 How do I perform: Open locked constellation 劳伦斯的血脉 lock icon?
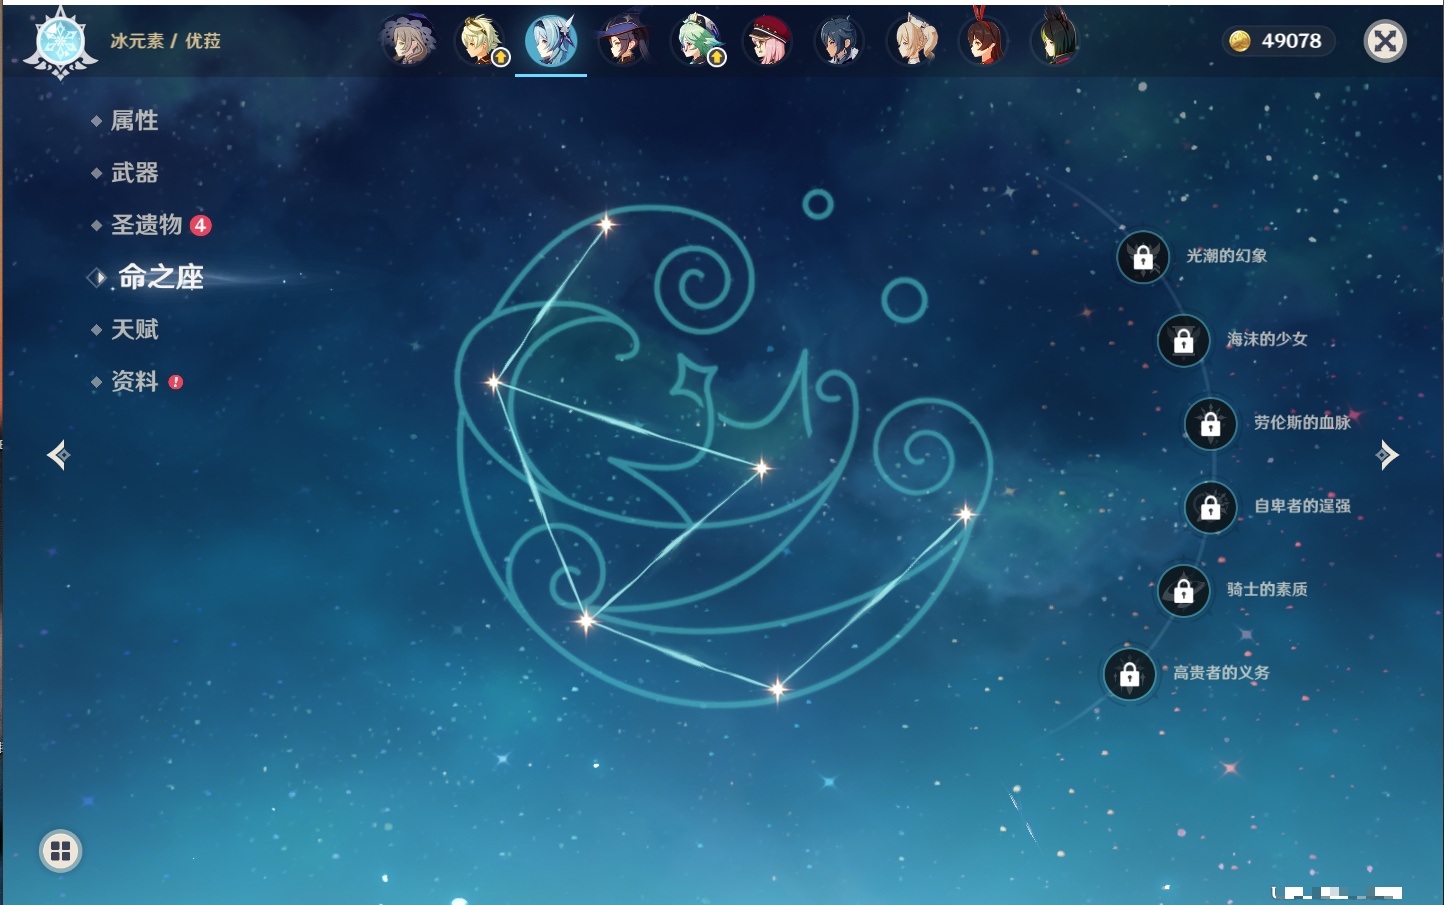click(x=1211, y=424)
